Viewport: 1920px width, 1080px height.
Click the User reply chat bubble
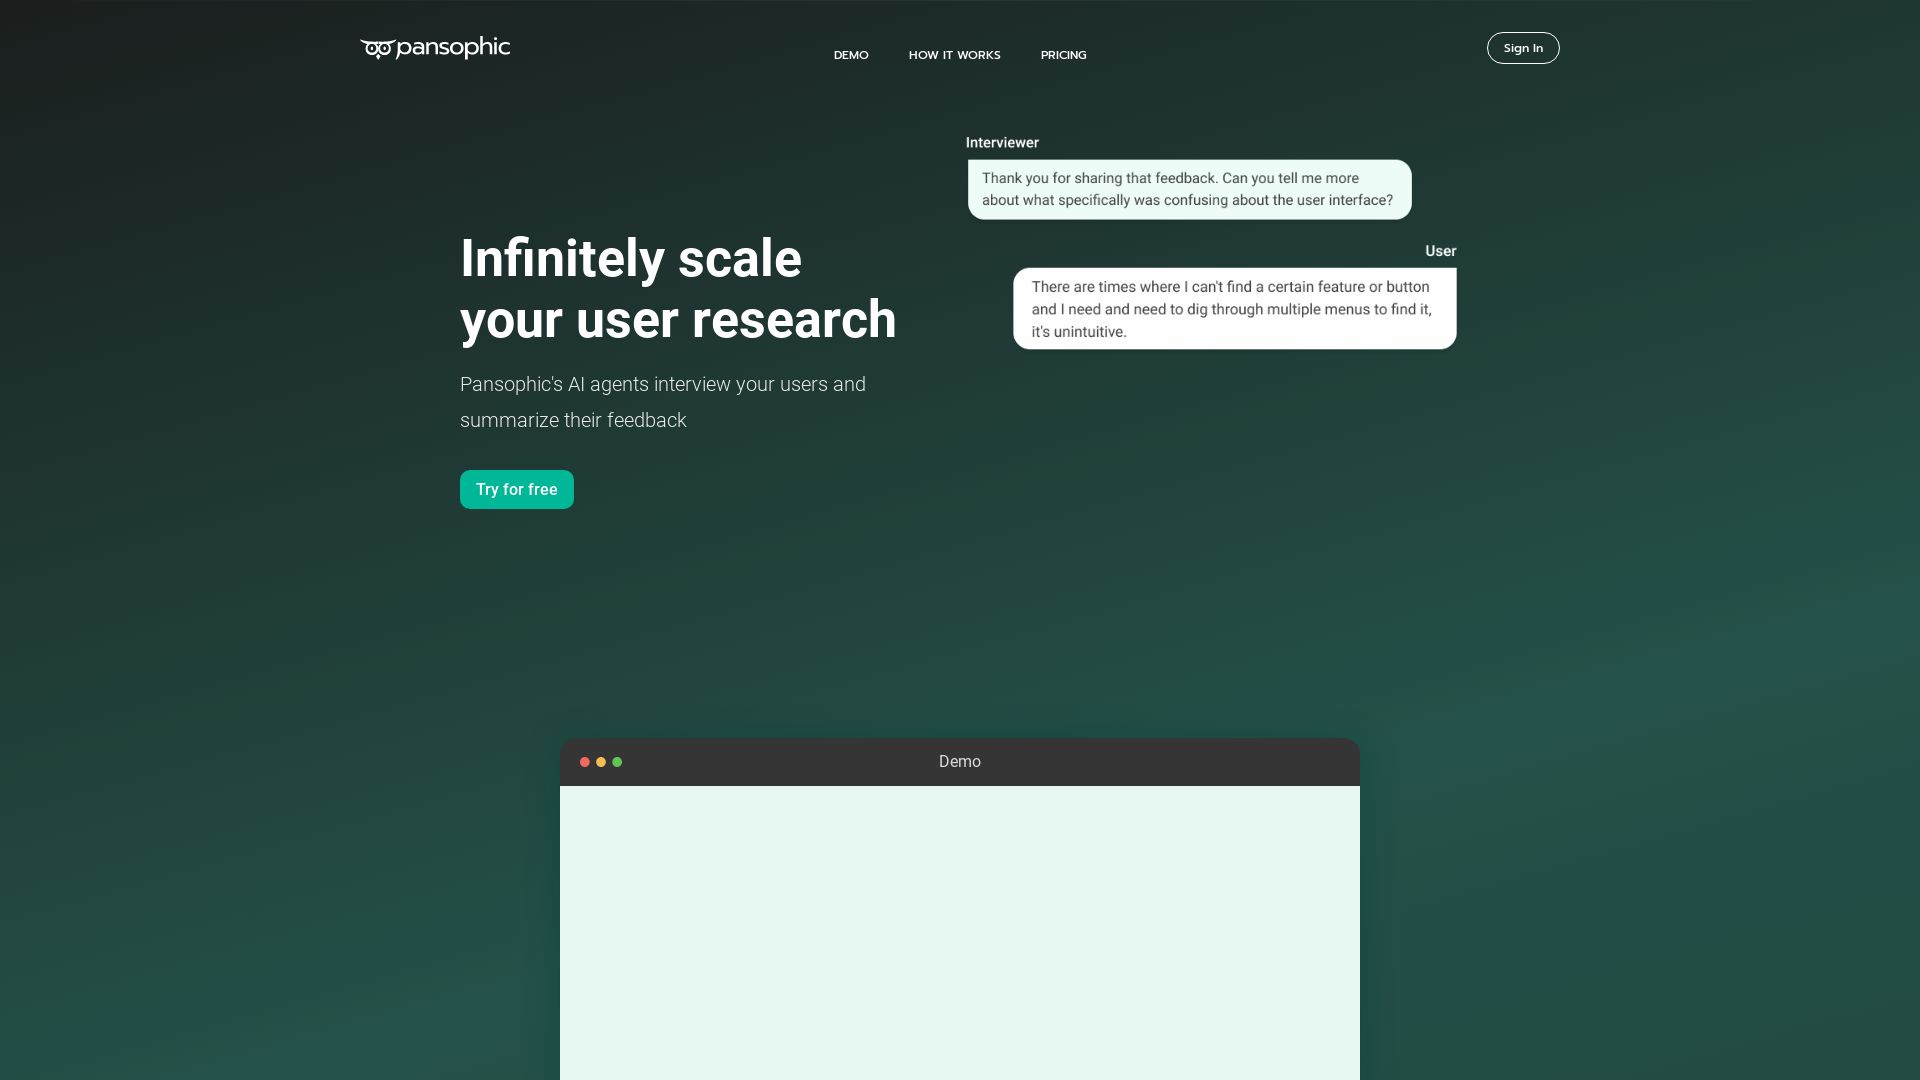click(x=1234, y=309)
